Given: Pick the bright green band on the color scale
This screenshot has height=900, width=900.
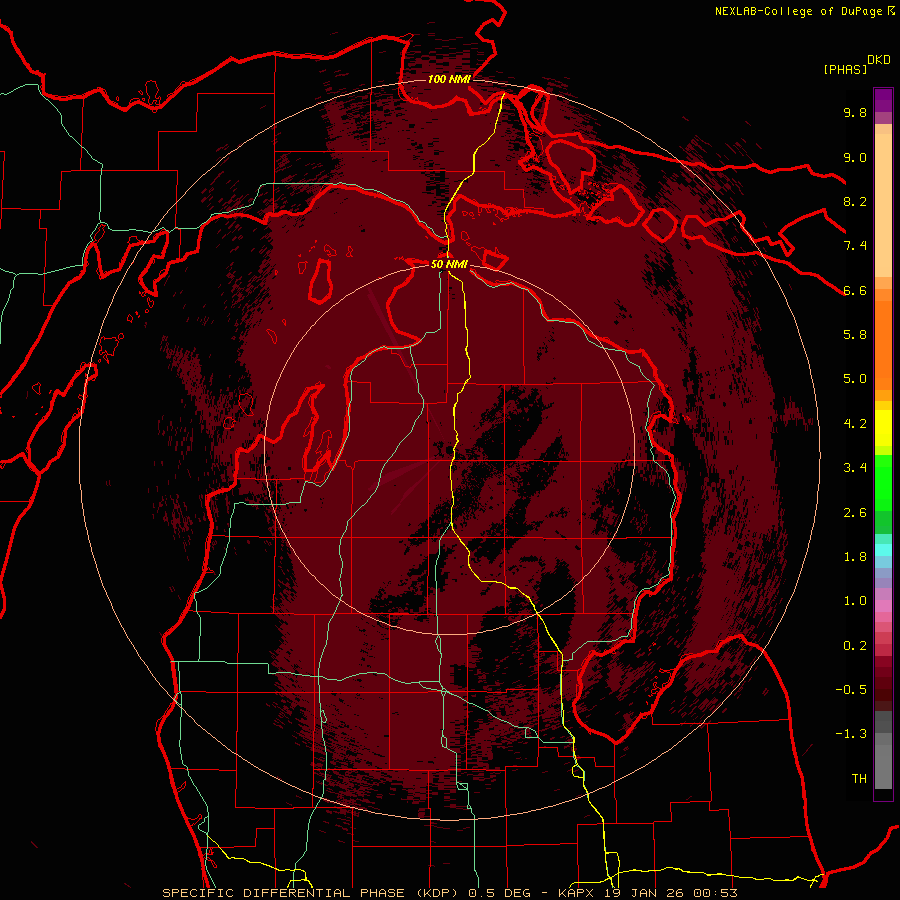Looking at the screenshot, I should click(x=883, y=485).
